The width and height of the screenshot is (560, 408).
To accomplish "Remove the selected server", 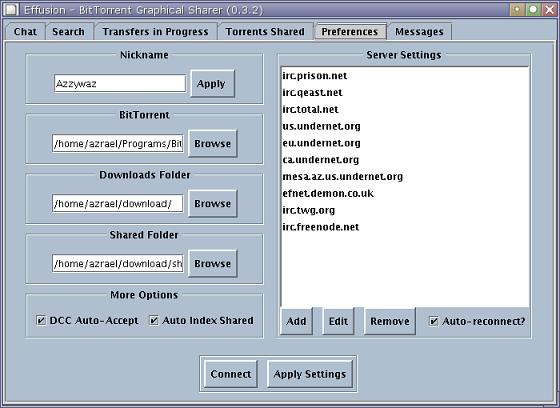I will click(x=390, y=321).
